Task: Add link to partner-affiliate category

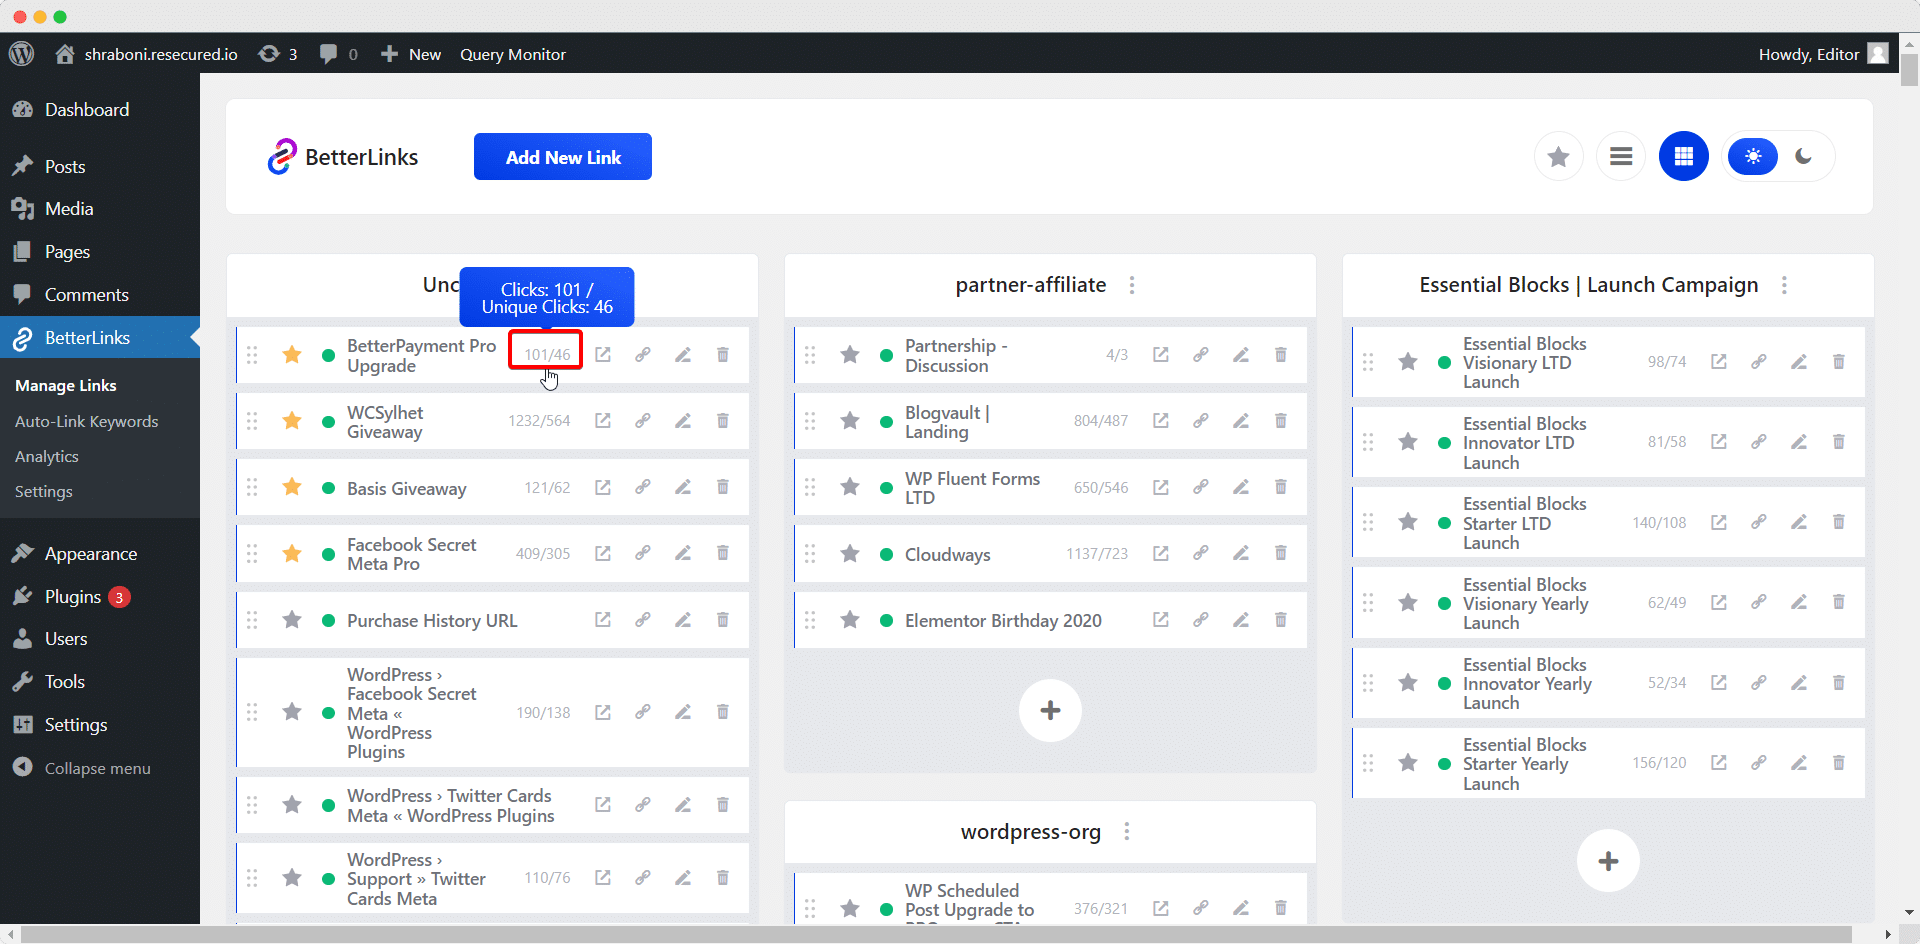Action: (1050, 711)
